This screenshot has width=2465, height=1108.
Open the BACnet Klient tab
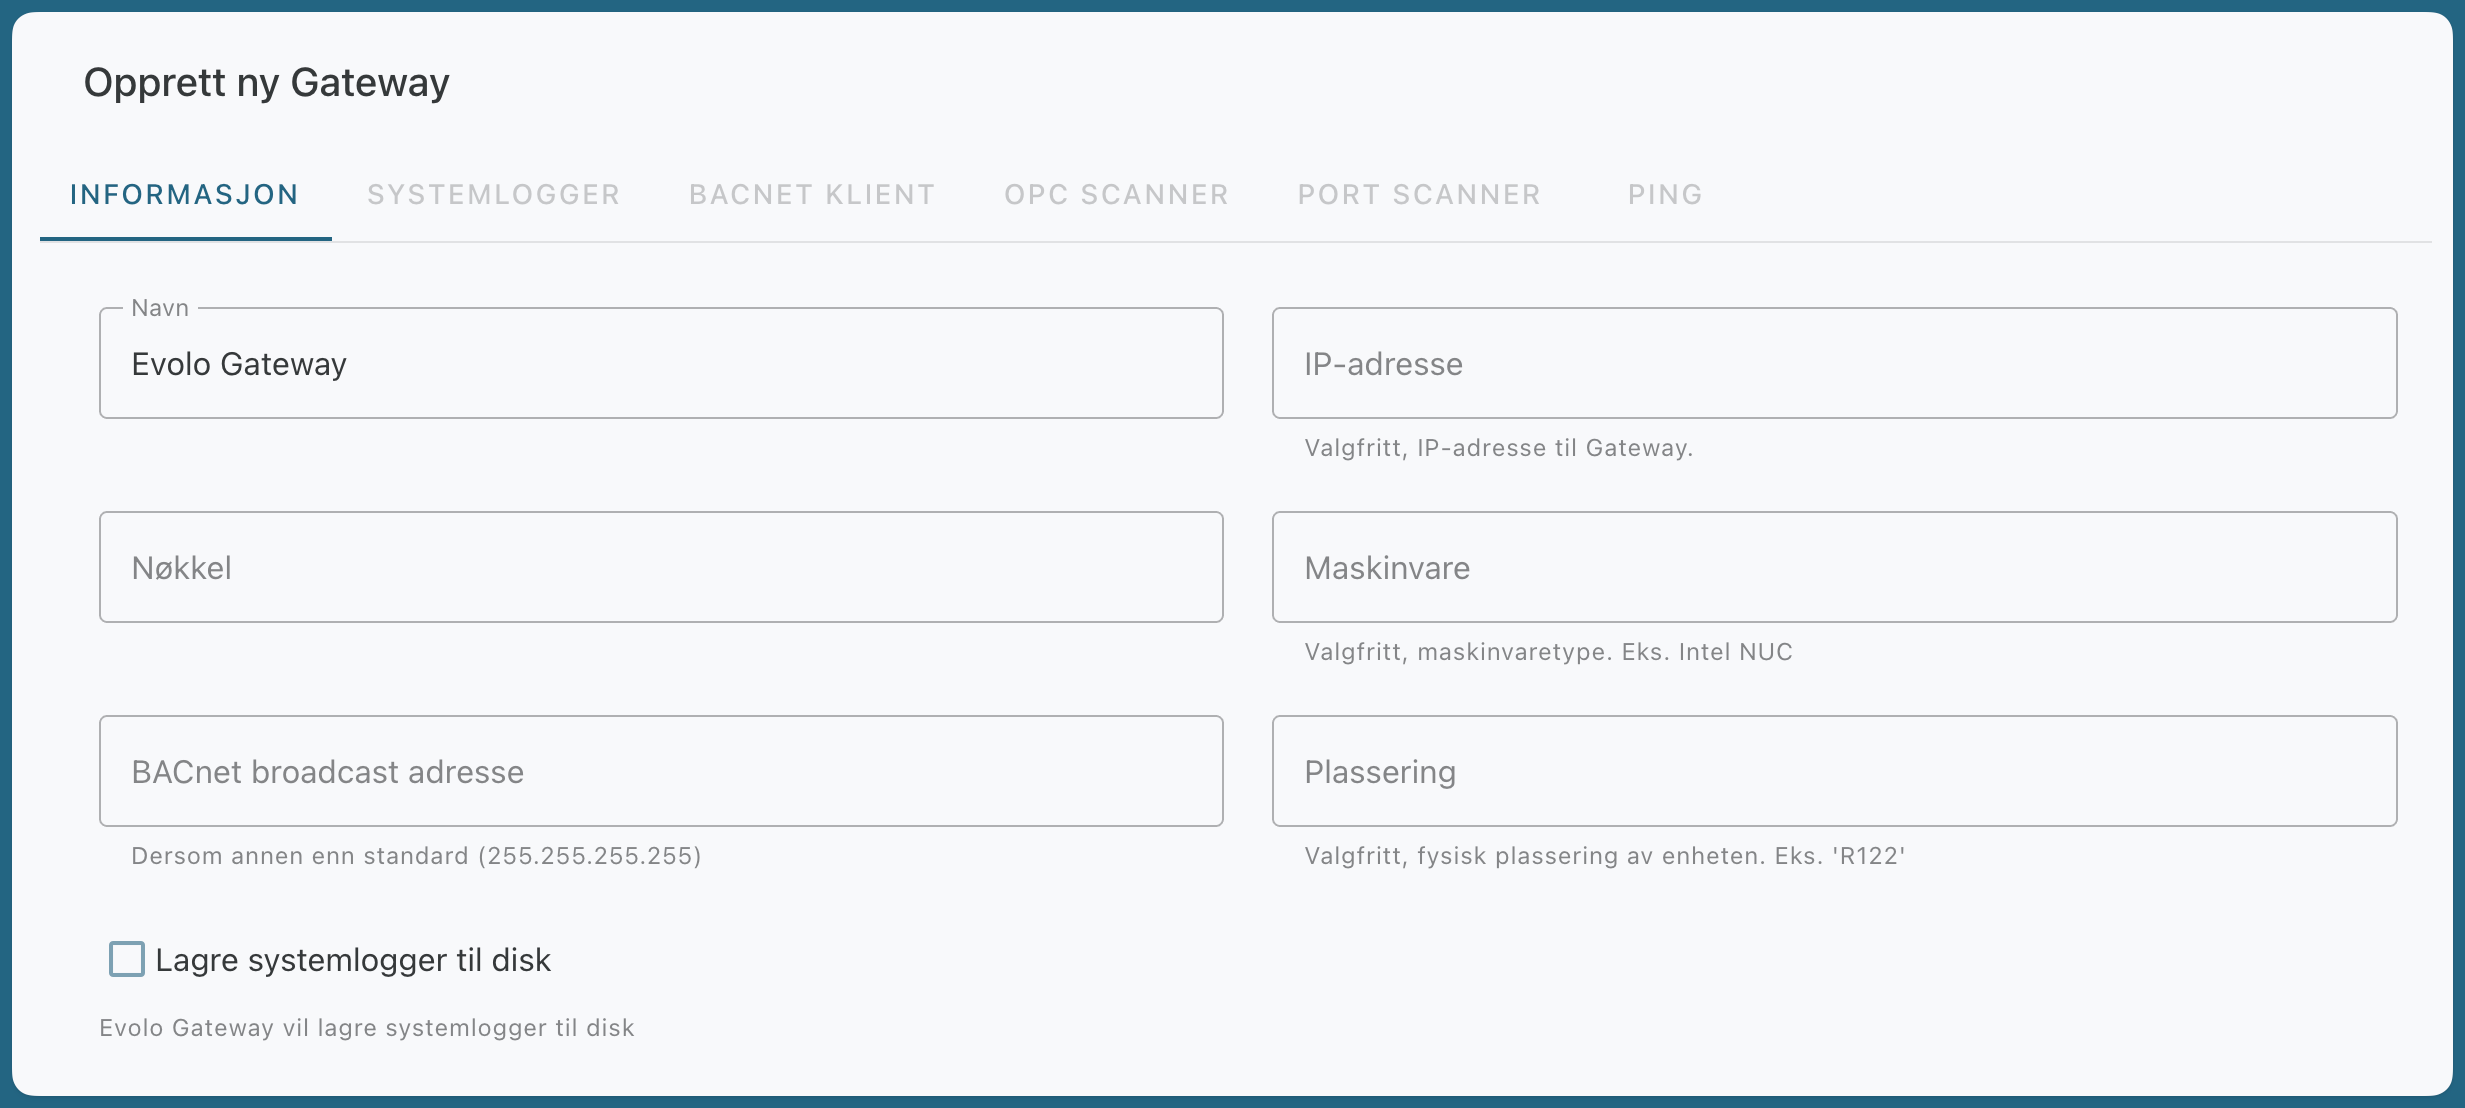[x=812, y=194]
